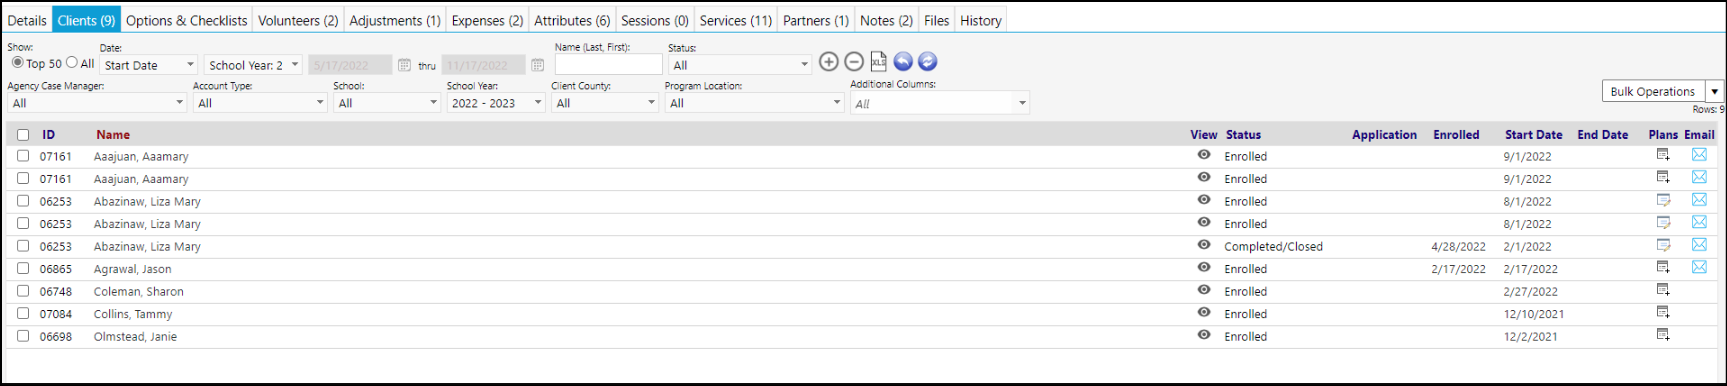This screenshot has height=386, width=1727.
Task: Expand the Client County dropdown
Action: (605, 103)
